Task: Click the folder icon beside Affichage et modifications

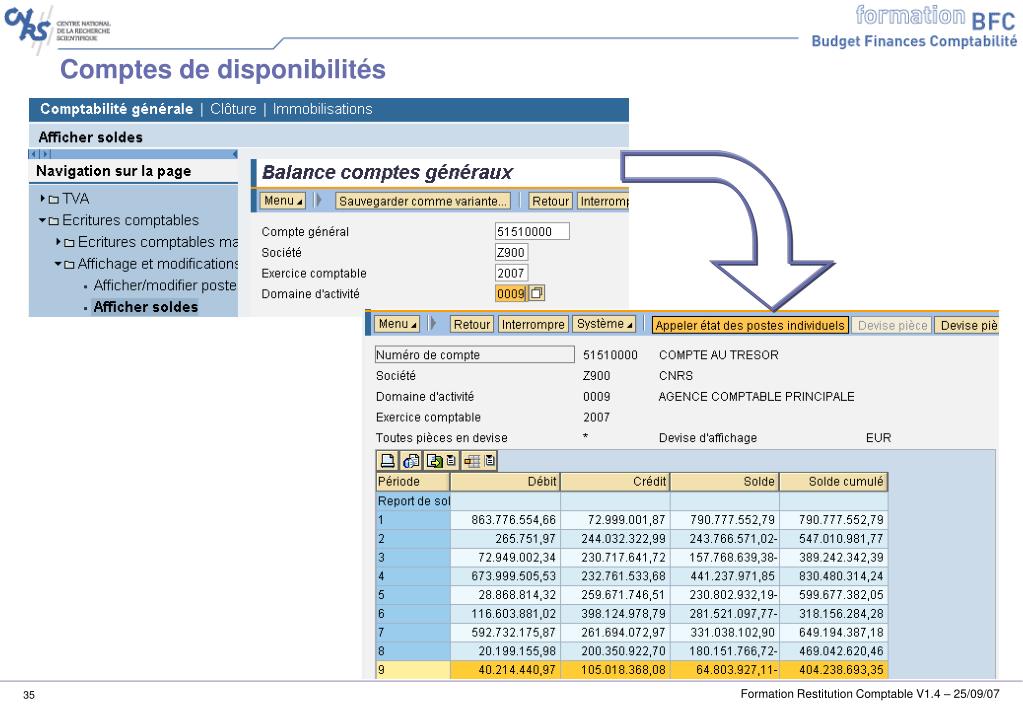Action: (x=69, y=264)
